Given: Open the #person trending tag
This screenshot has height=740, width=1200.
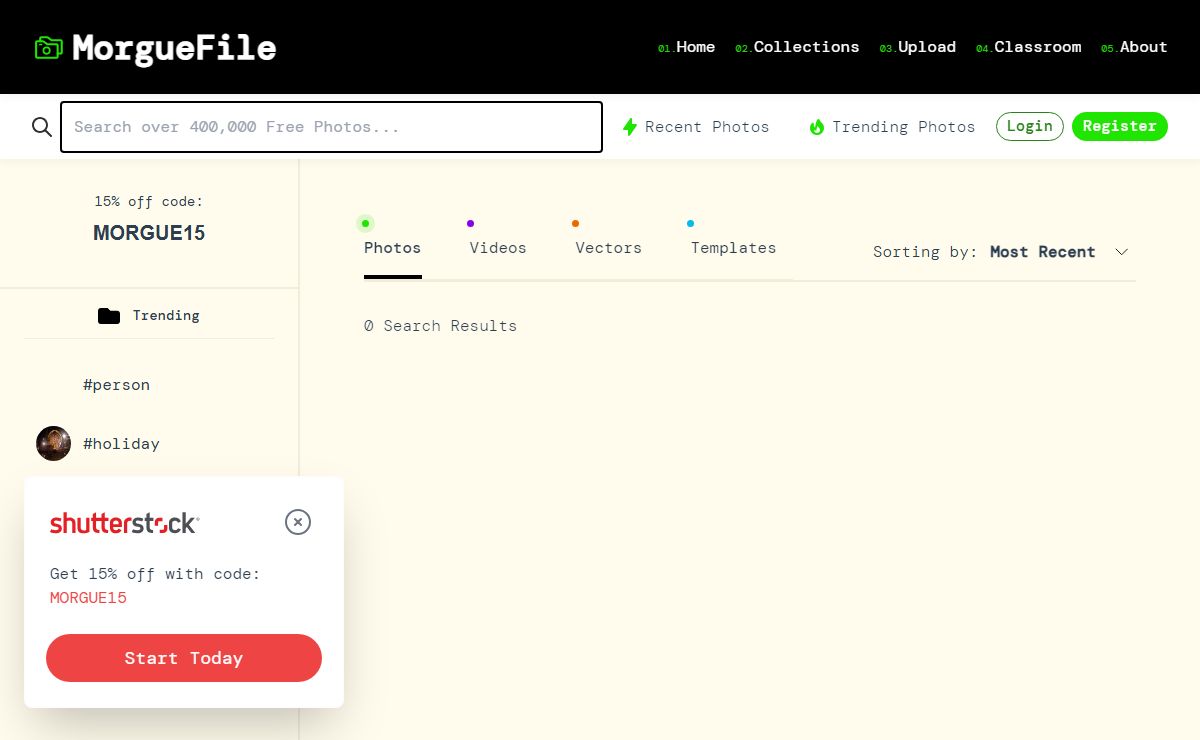Looking at the screenshot, I should 116,385.
